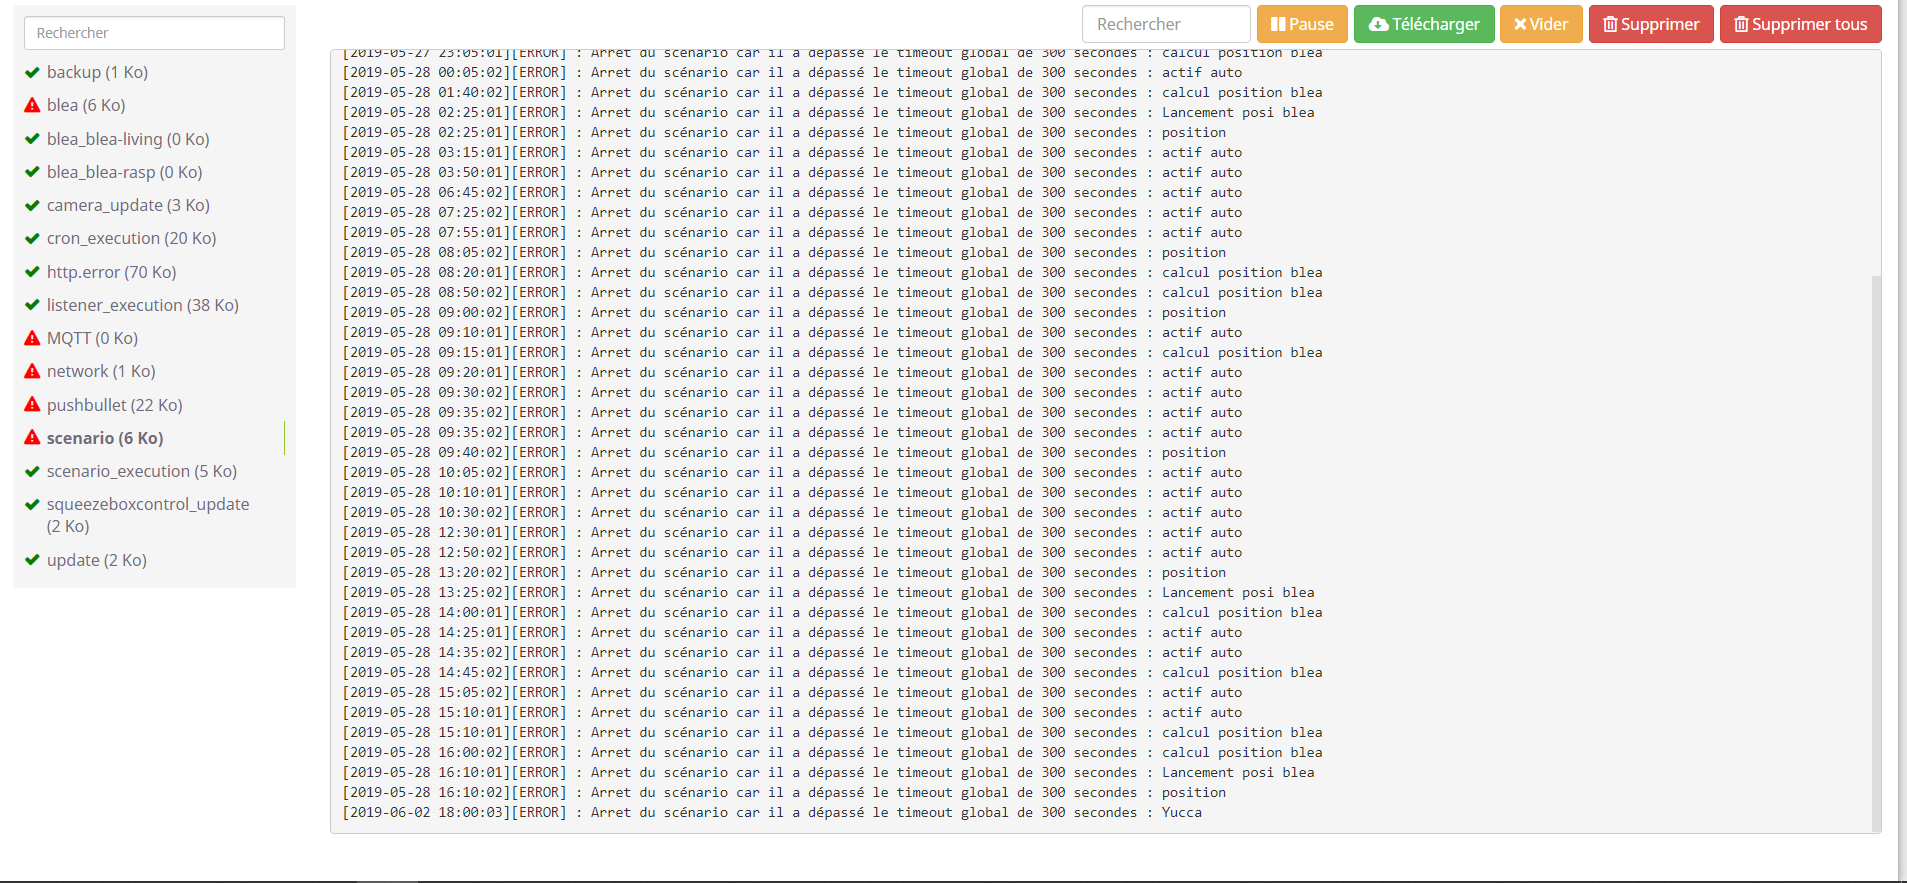Click the red warning icon beside blea
Viewport: 1907px width, 883px height.
tap(32, 105)
